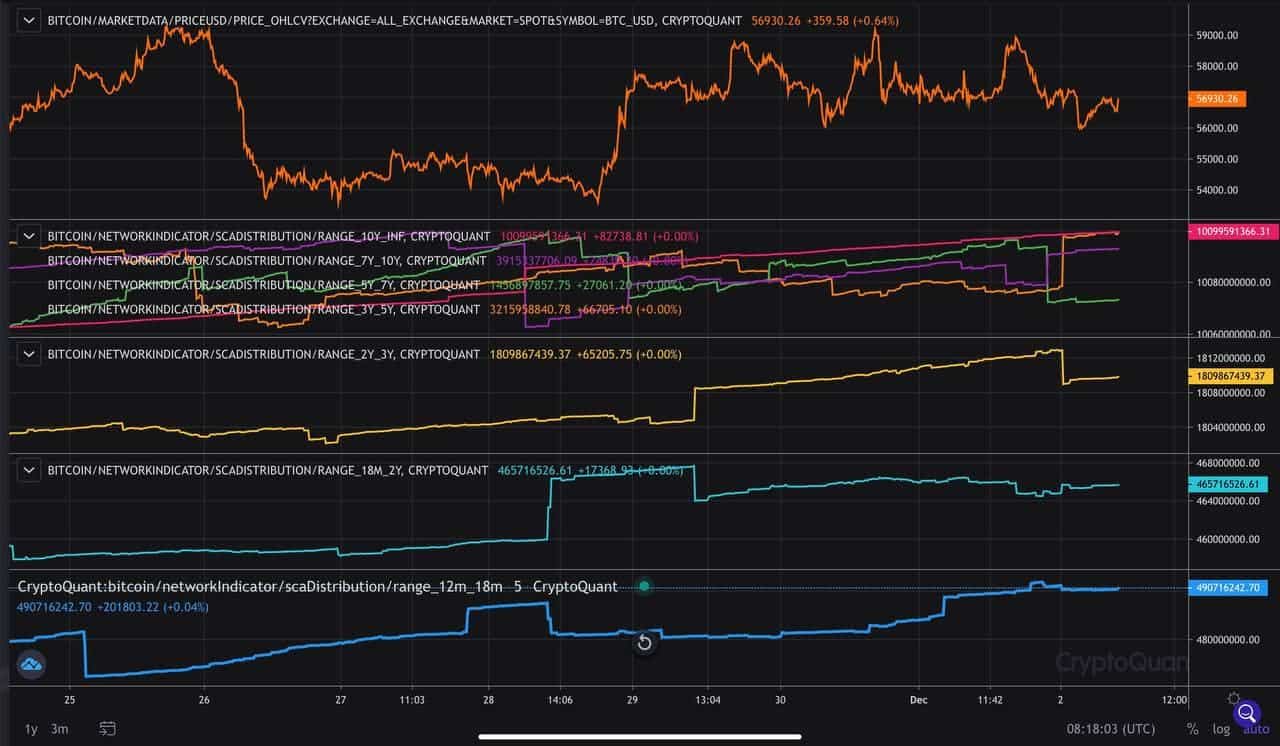This screenshot has width=1280, height=746.
Task: Click the 26 date on time axis
Action: (205, 700)
